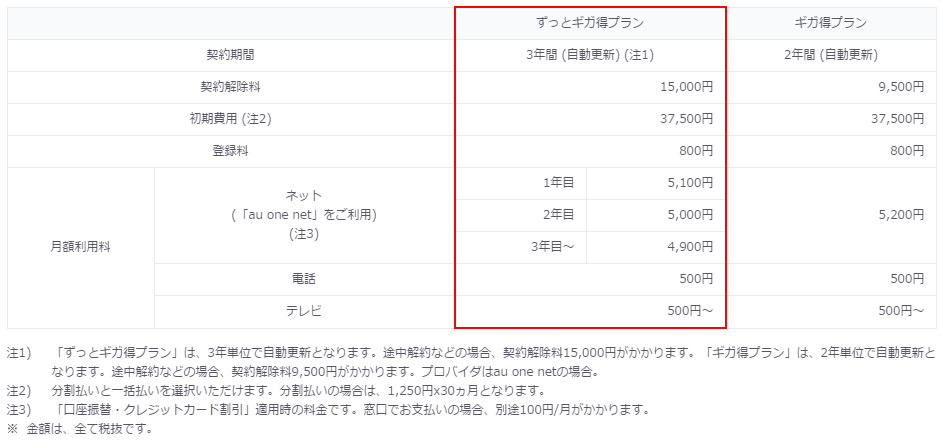Click the 2年間 (自動更新) cell

coord(831,55)
